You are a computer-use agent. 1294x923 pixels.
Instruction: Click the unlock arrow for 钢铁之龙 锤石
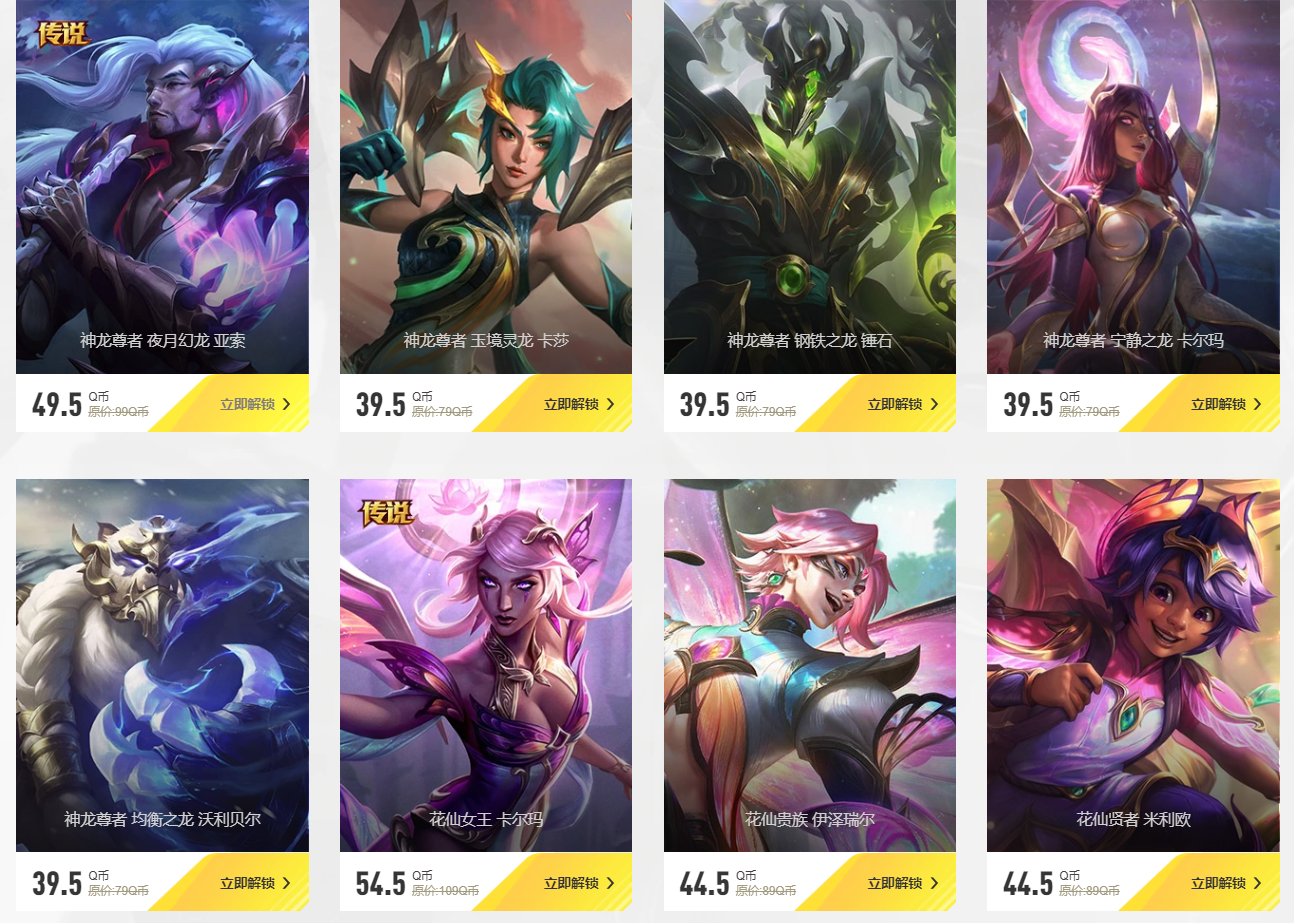tap(934, 404)
